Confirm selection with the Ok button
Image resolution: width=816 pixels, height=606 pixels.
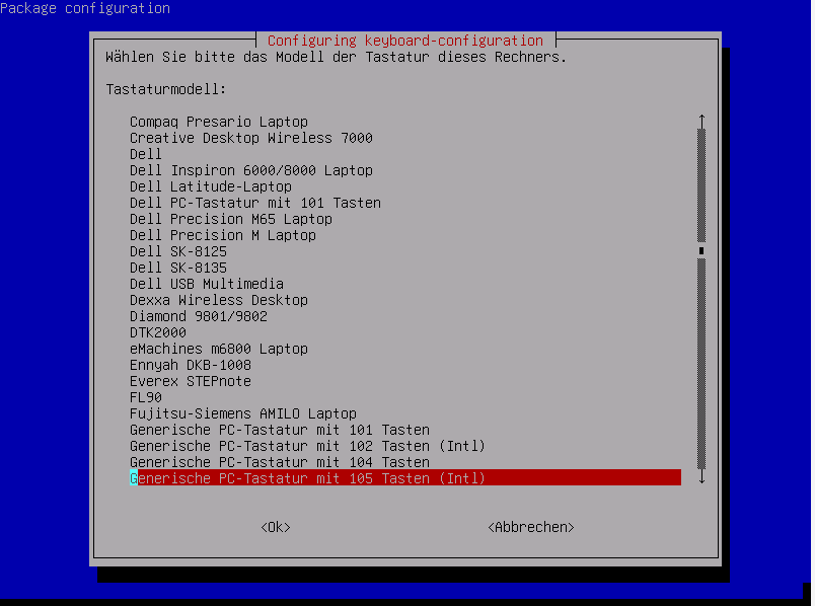tap(275, 527)
